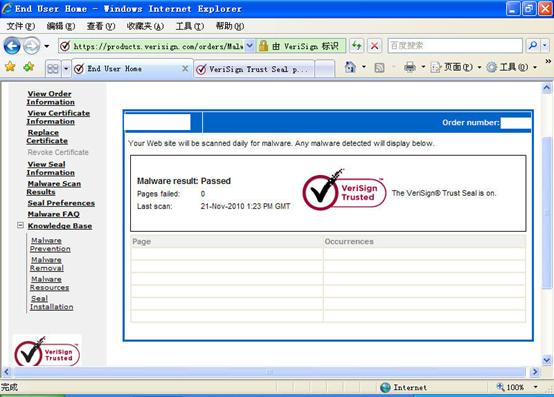The height and width of the screenshot is (397, 554).
Task: Click the VeriSign identification label in address bar
Action: click(305, 46)
